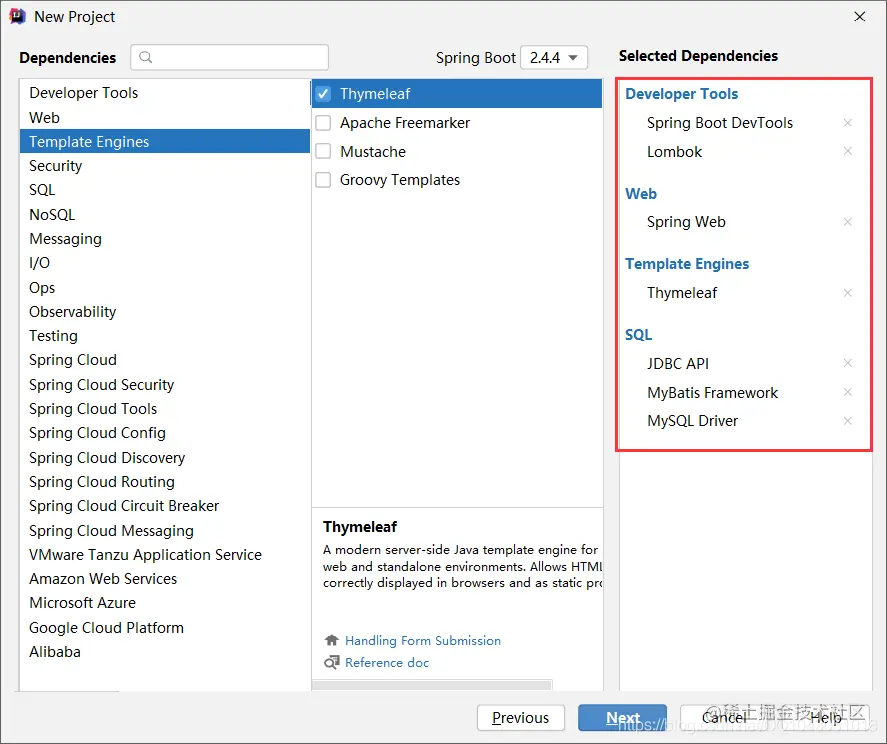This screenshot has height=744, width=887.
Task: Check the Apache Freemarker checkbox
Action: coord(323,123)
